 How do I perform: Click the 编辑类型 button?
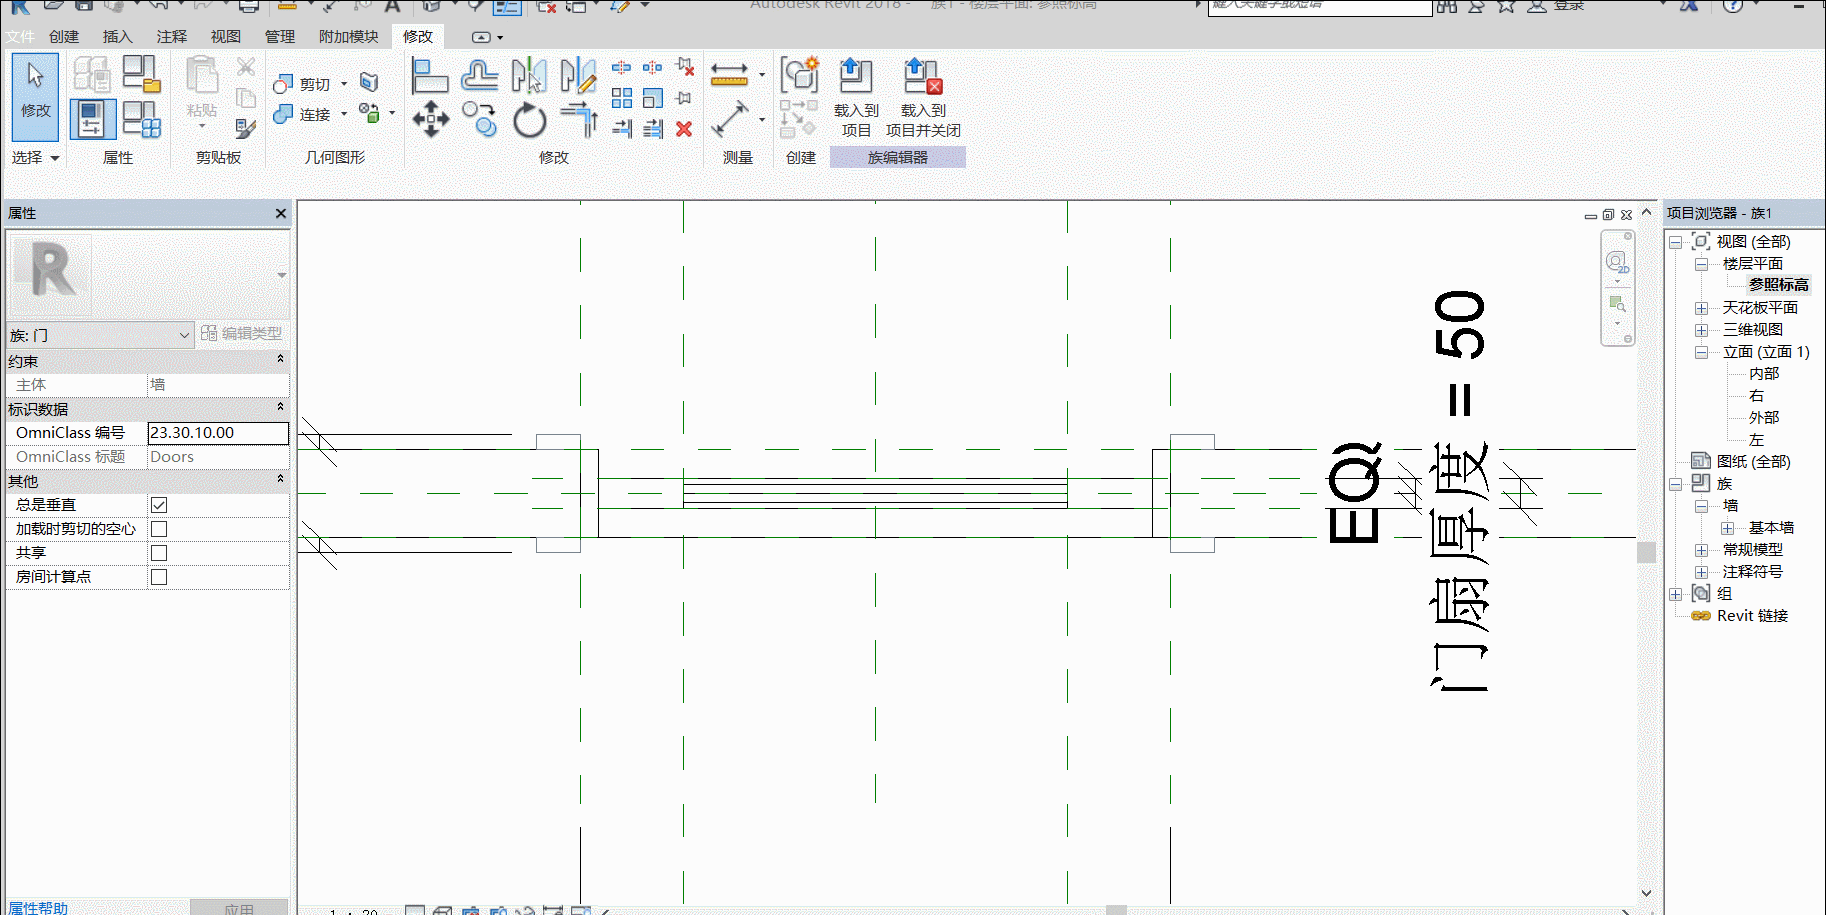click(x=241, y=333)
